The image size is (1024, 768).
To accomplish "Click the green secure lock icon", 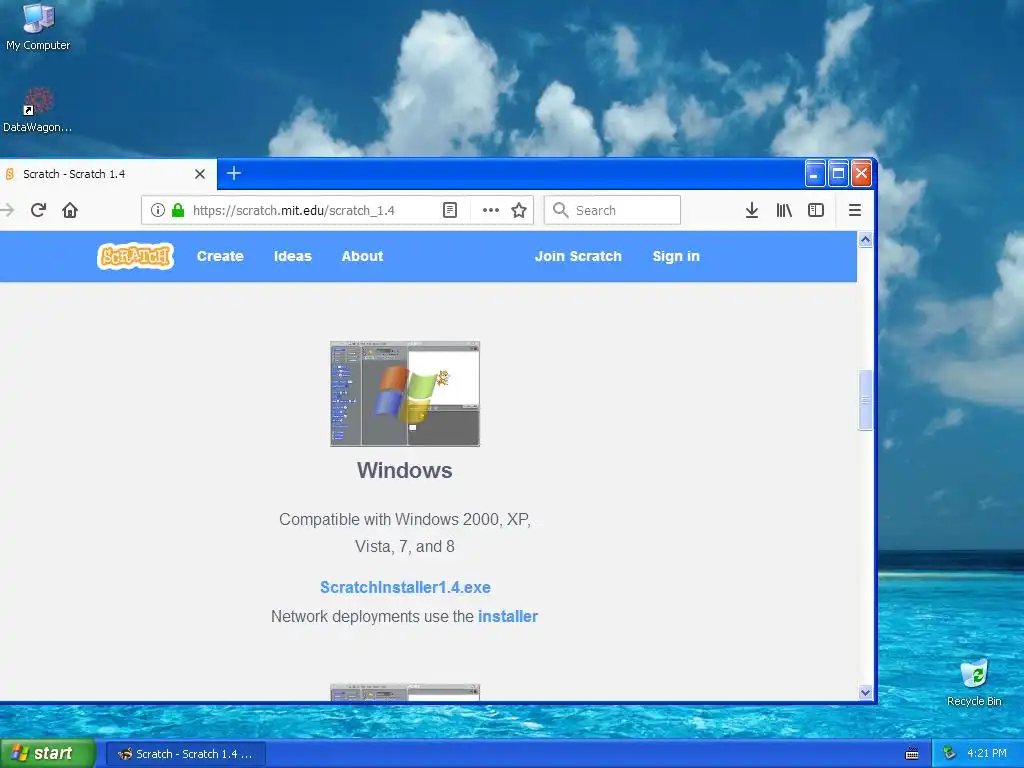I will tap(178, 210).
